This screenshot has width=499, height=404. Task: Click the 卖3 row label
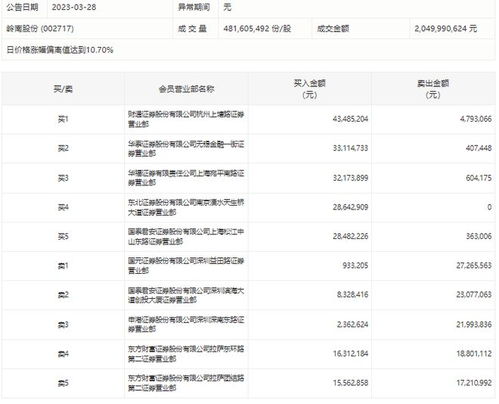pos(63,324)
